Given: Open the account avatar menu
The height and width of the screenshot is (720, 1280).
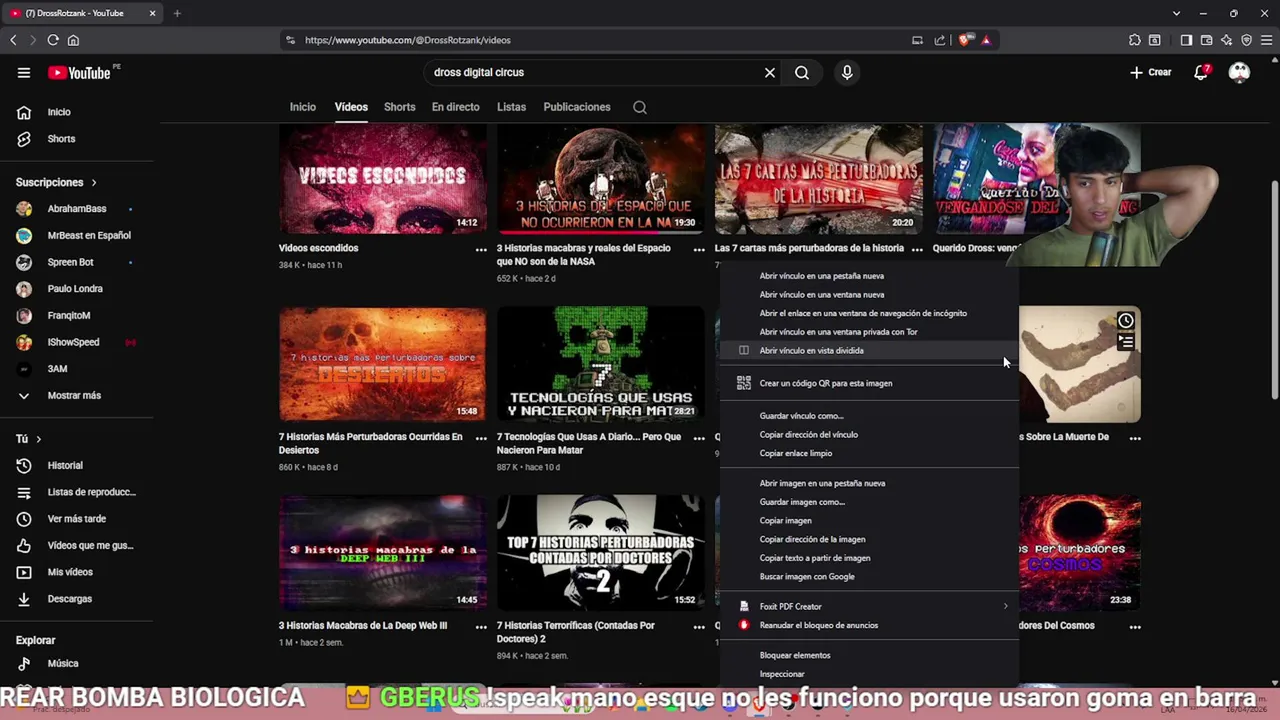Looking at the screenshot, I should click(1239, 72).
